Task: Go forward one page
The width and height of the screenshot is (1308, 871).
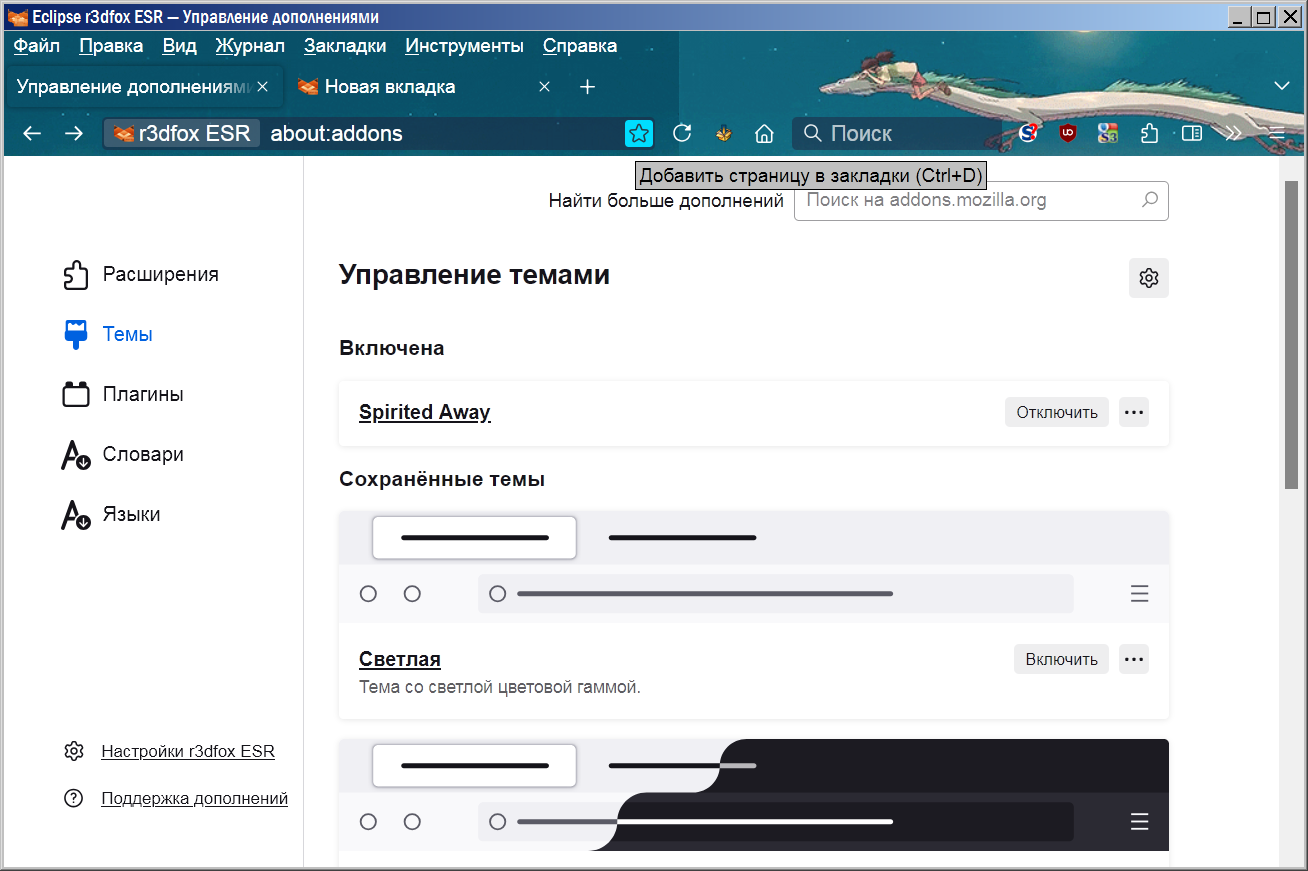Action: (x=74, y=133)
